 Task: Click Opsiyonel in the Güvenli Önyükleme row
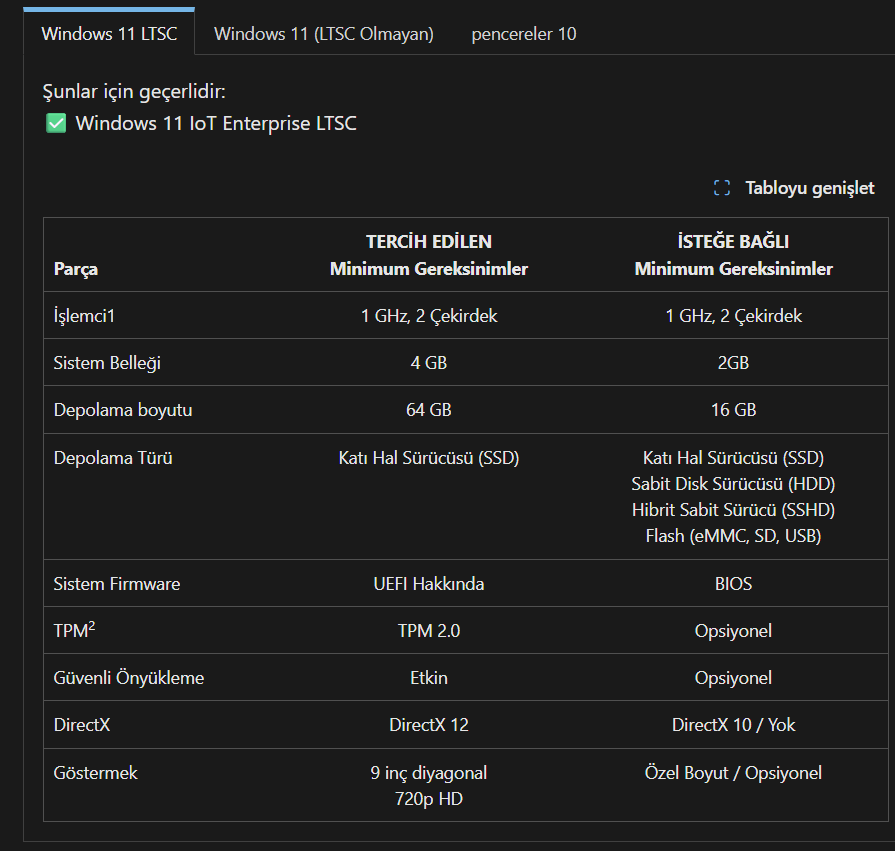click(x=733, y=678)
